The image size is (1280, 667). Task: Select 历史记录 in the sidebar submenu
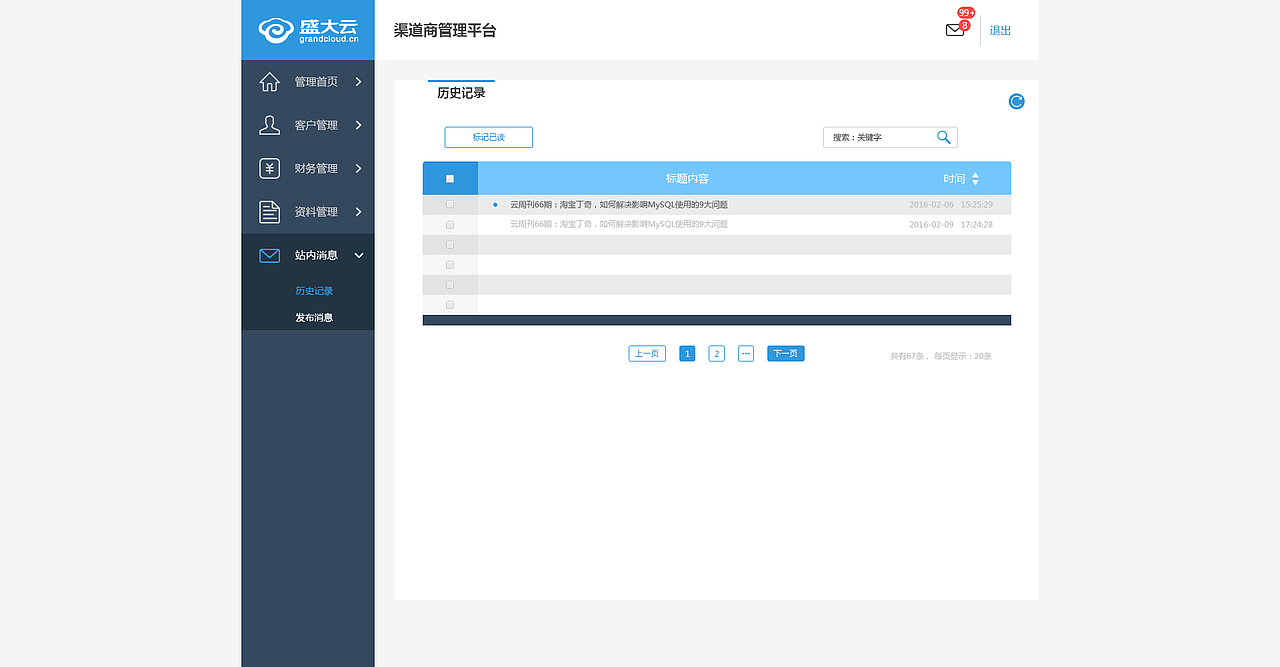tap(314, 291)
